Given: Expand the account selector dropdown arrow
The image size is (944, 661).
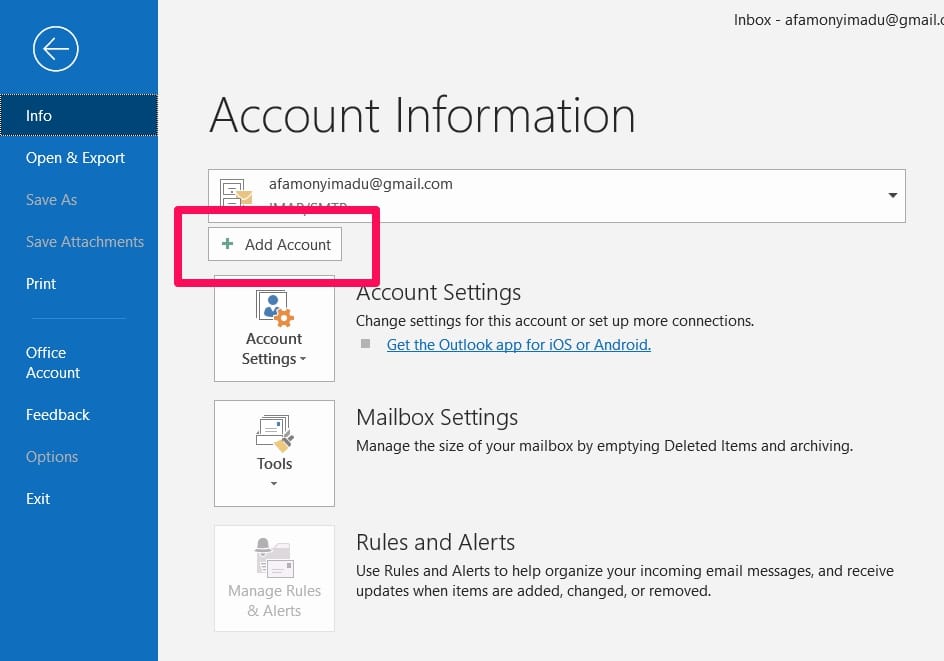Looking at the screenshot, I should point(891,195).
